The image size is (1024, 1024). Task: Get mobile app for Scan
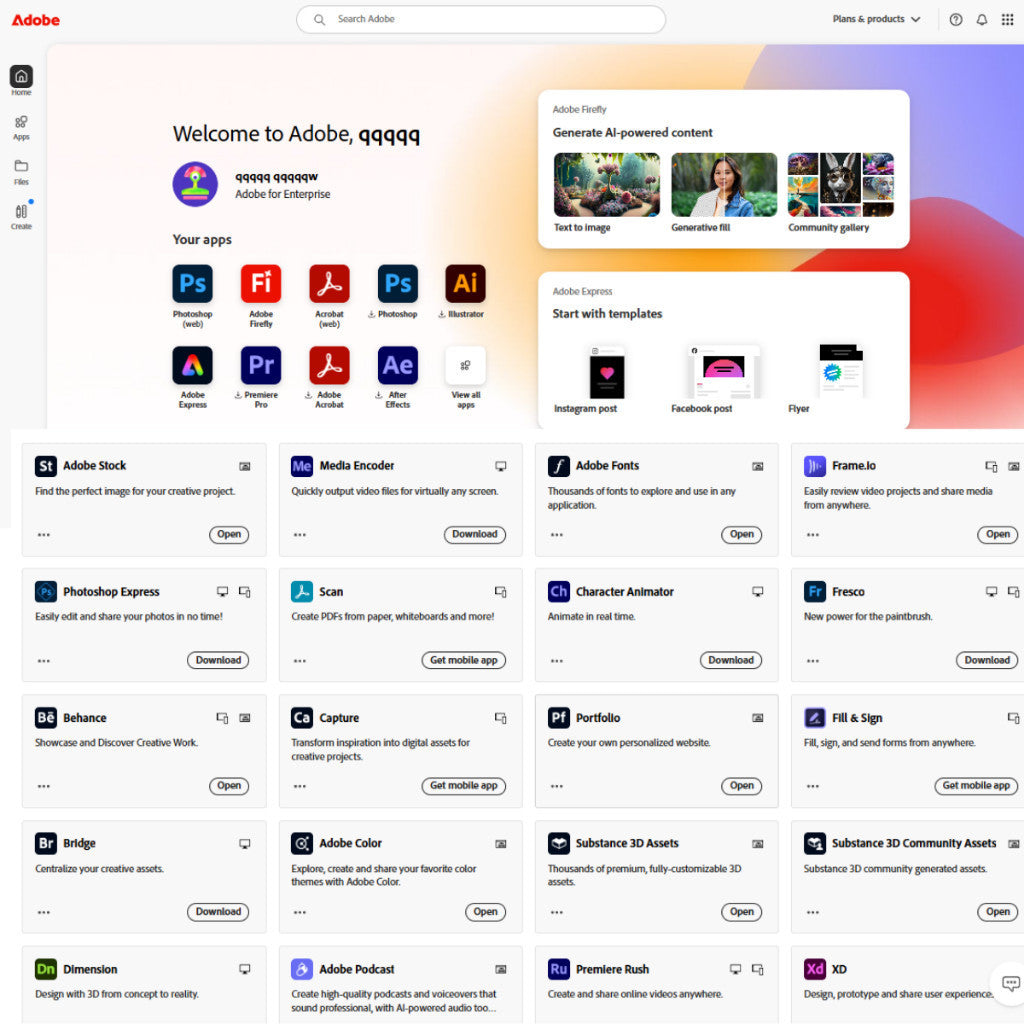tap(464, 660)
